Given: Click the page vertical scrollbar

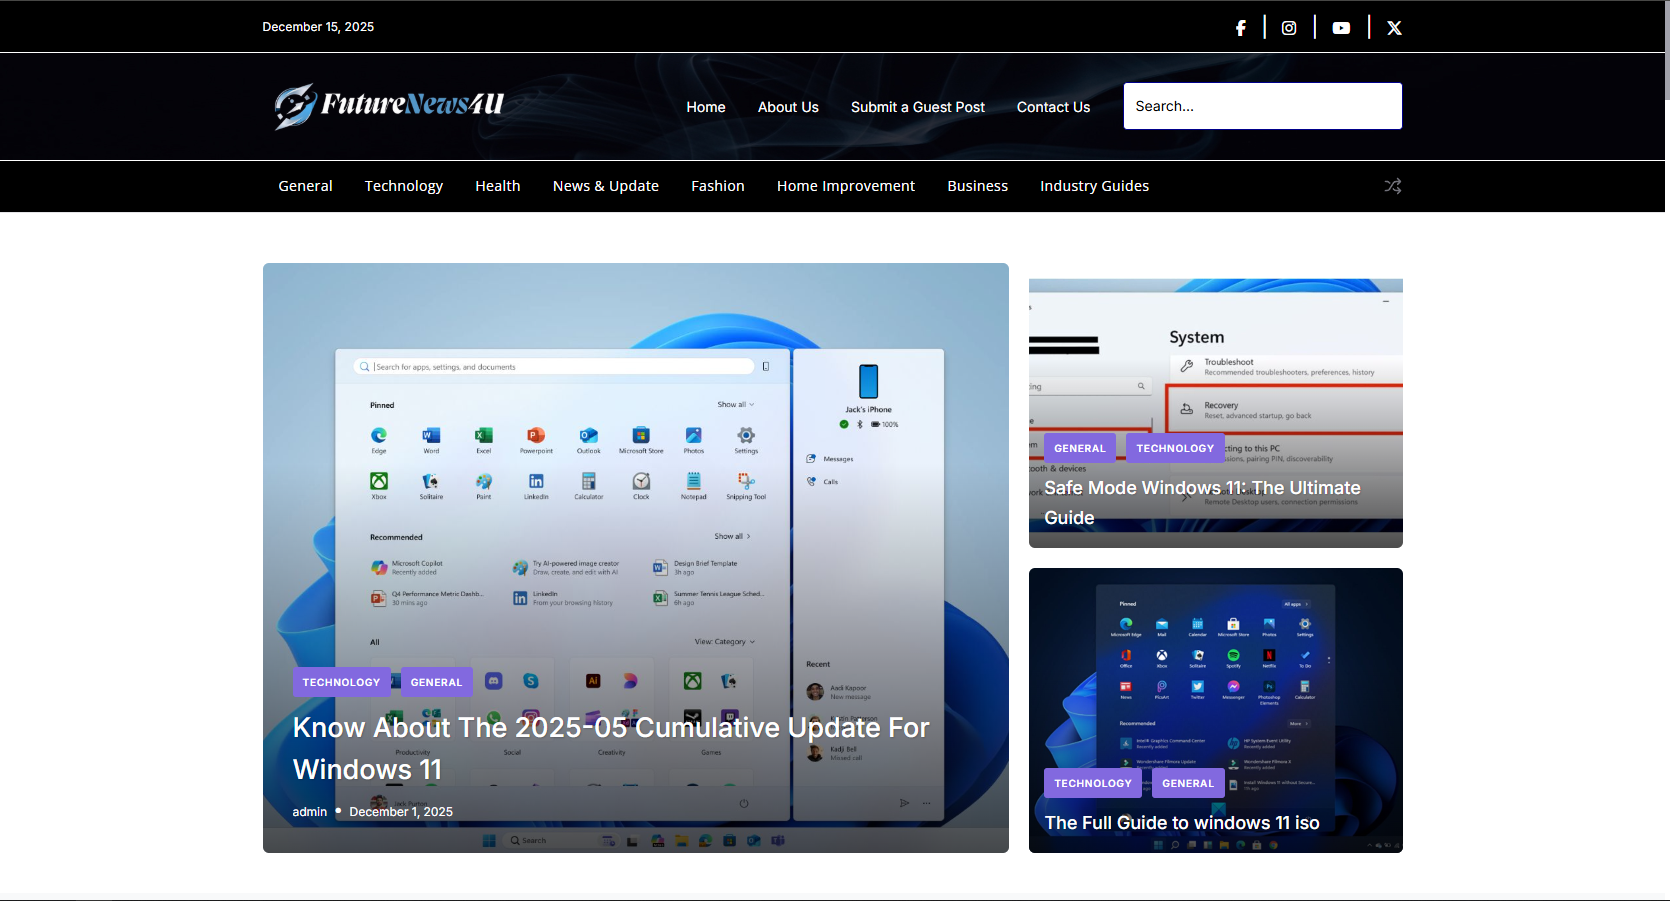Looking at the screenshot, I should click(x=1667, y=50).
